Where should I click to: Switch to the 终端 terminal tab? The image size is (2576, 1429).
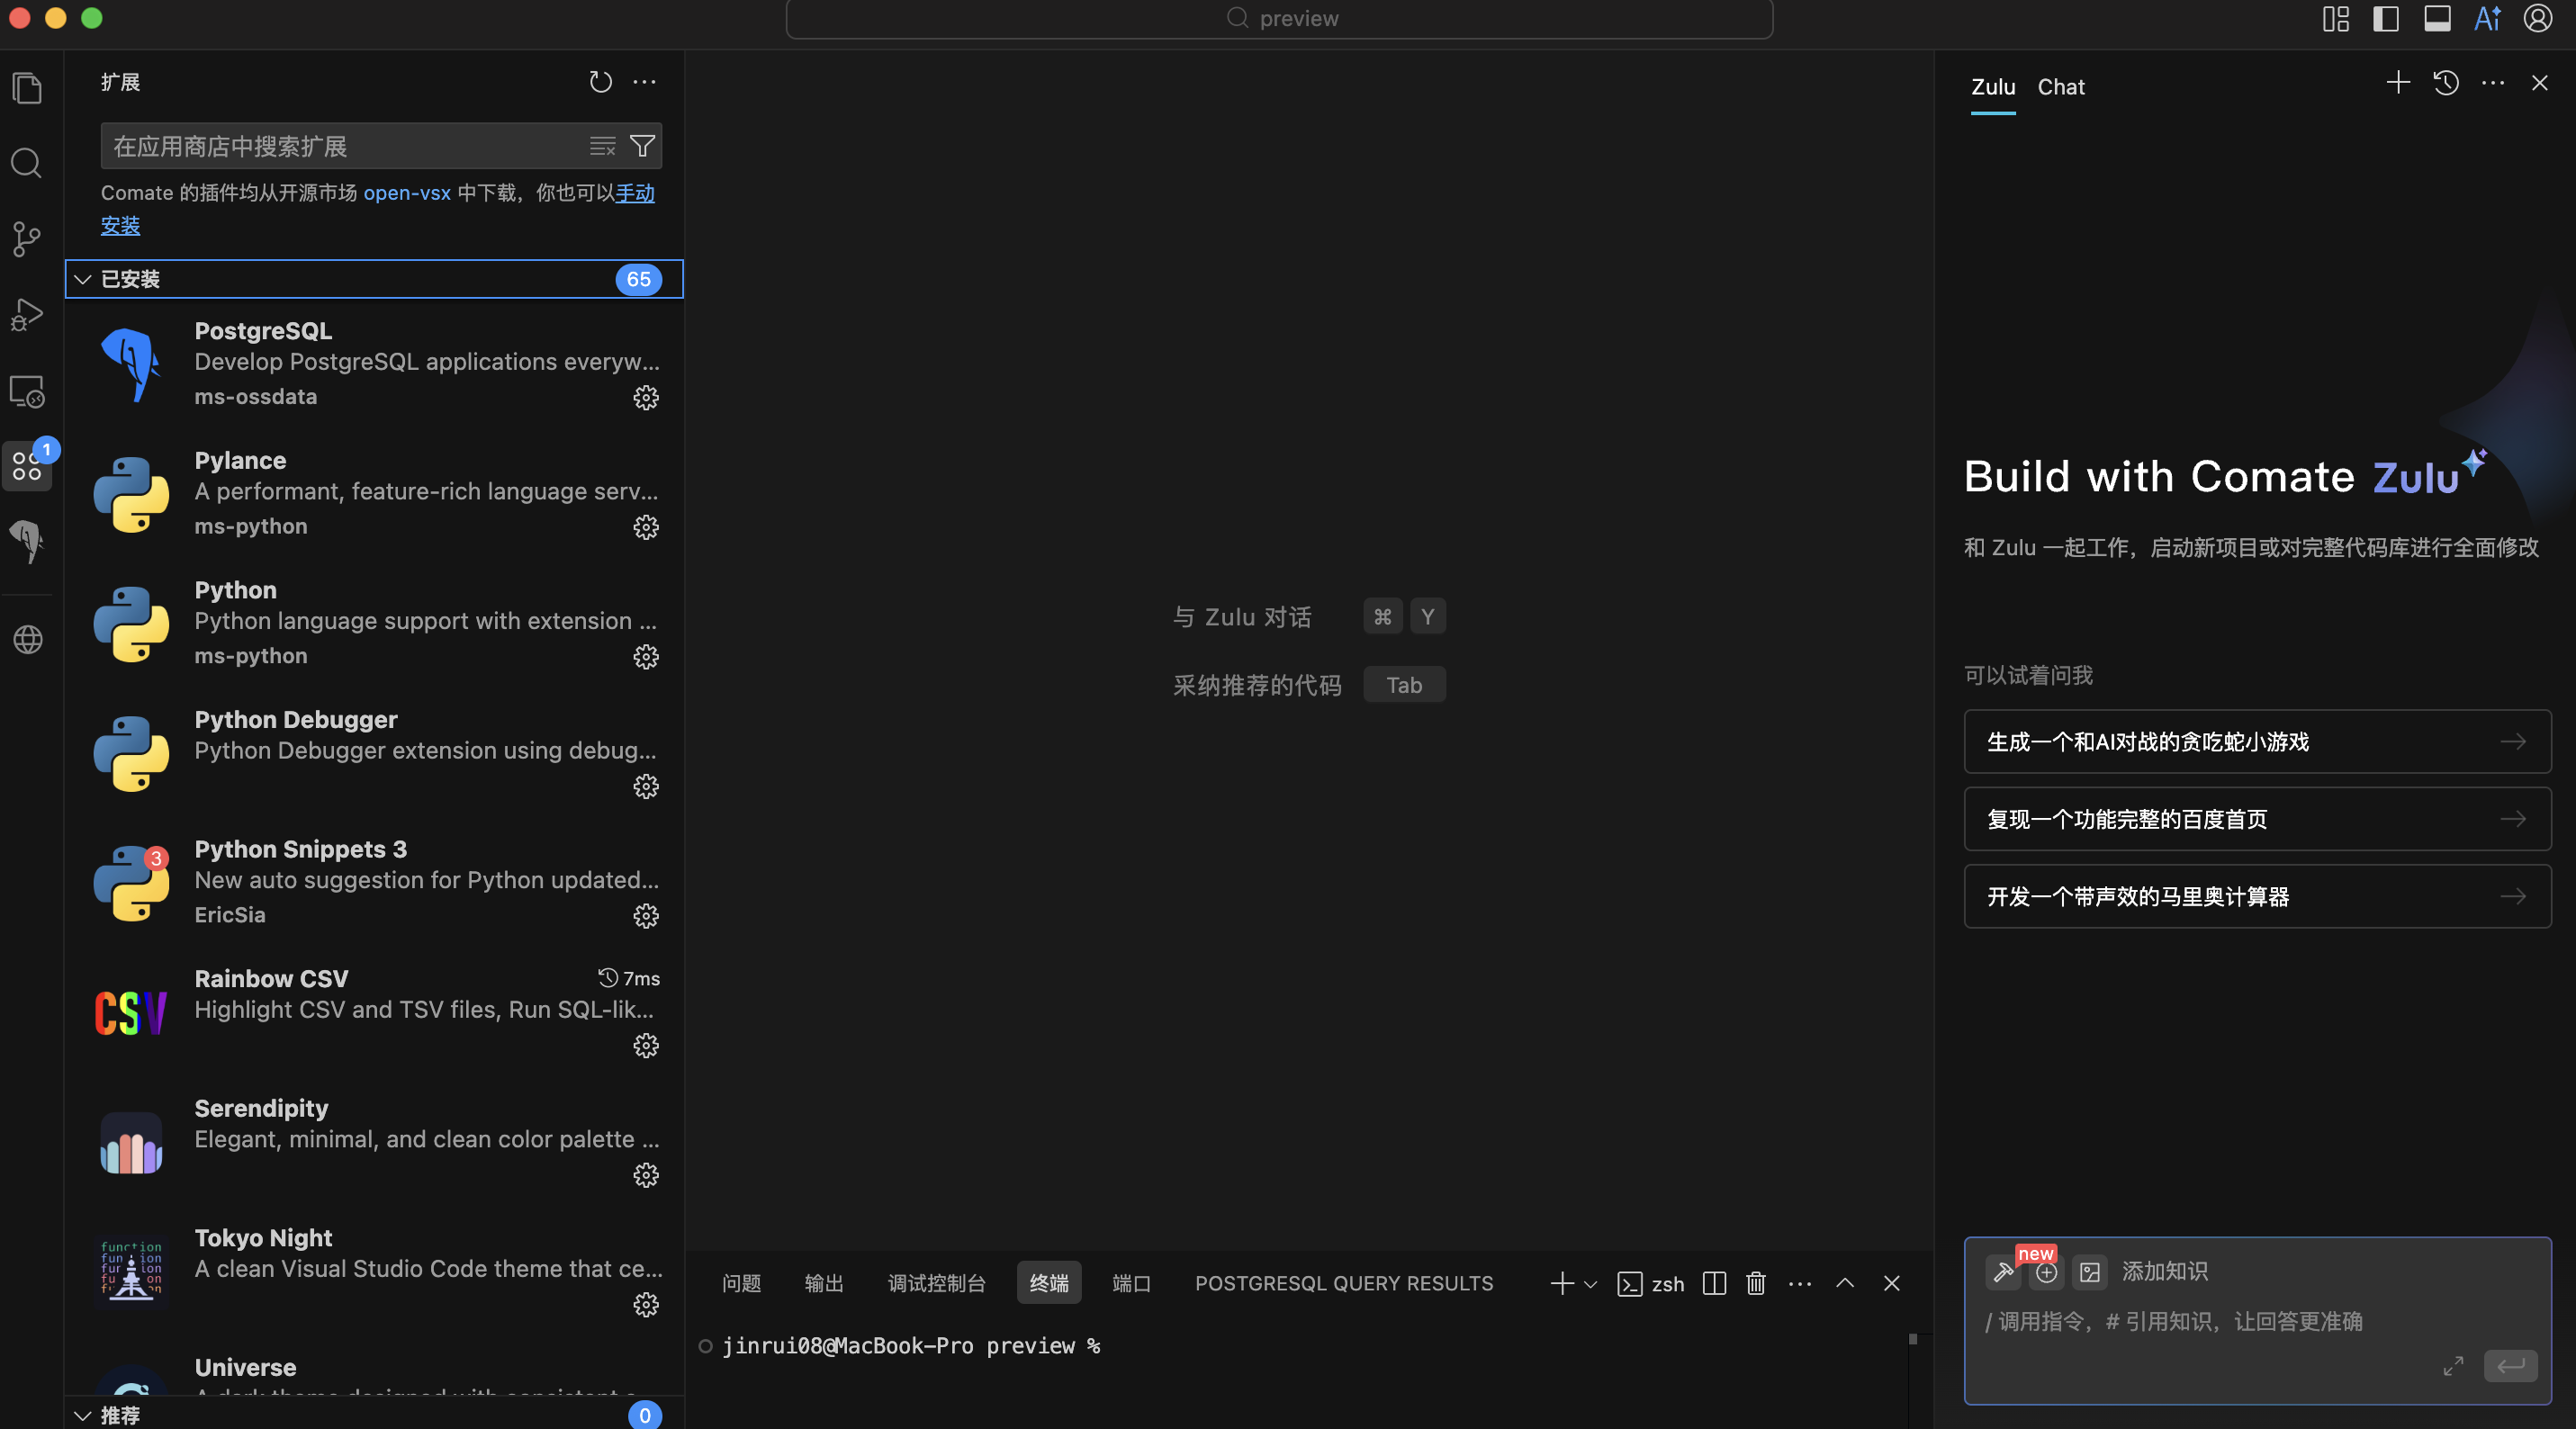(x=1049, y=1283)
